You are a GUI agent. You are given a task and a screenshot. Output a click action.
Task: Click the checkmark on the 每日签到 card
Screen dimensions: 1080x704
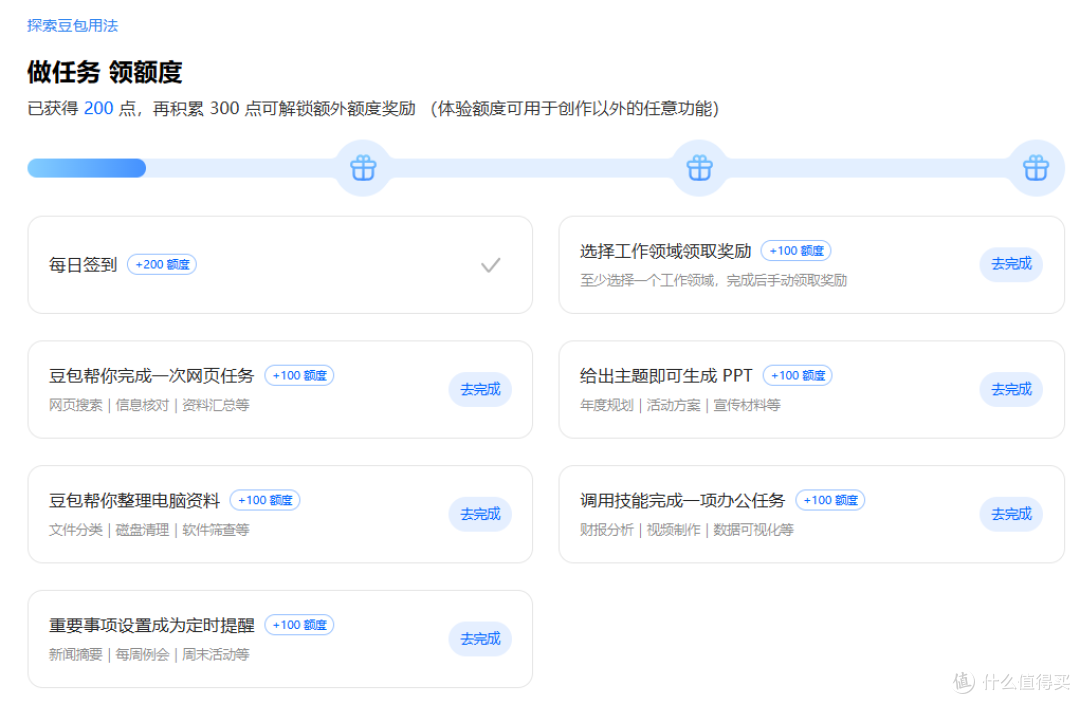pos(490,265)
